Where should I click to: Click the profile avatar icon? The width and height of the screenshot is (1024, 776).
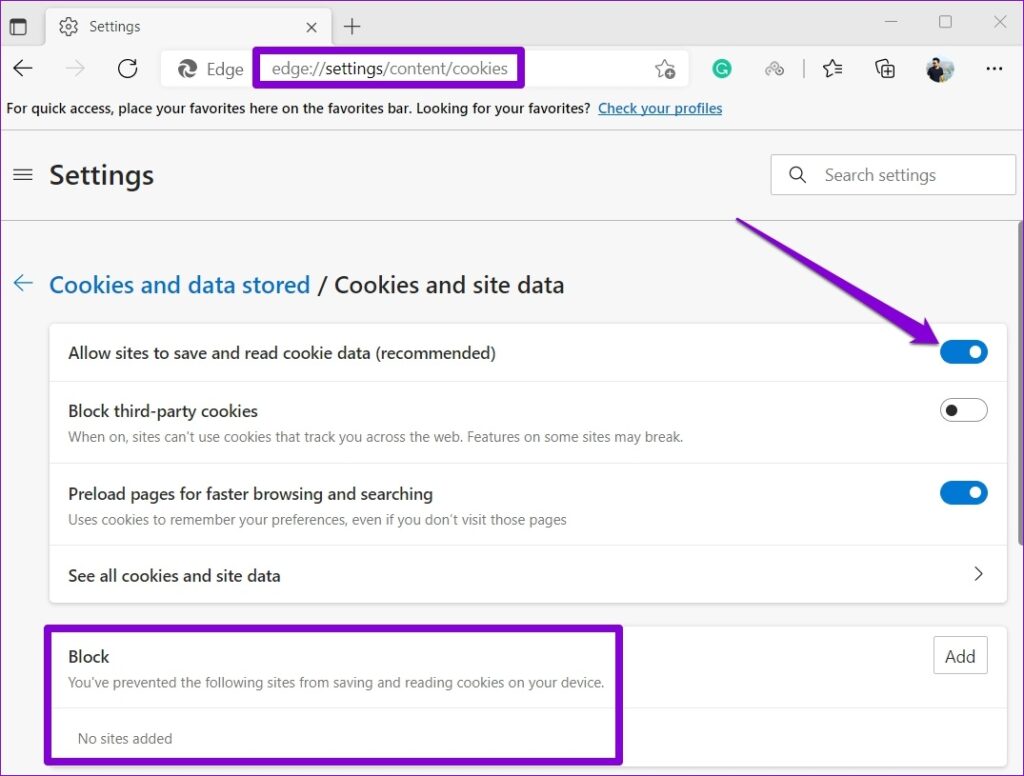(x=939, y=68)
